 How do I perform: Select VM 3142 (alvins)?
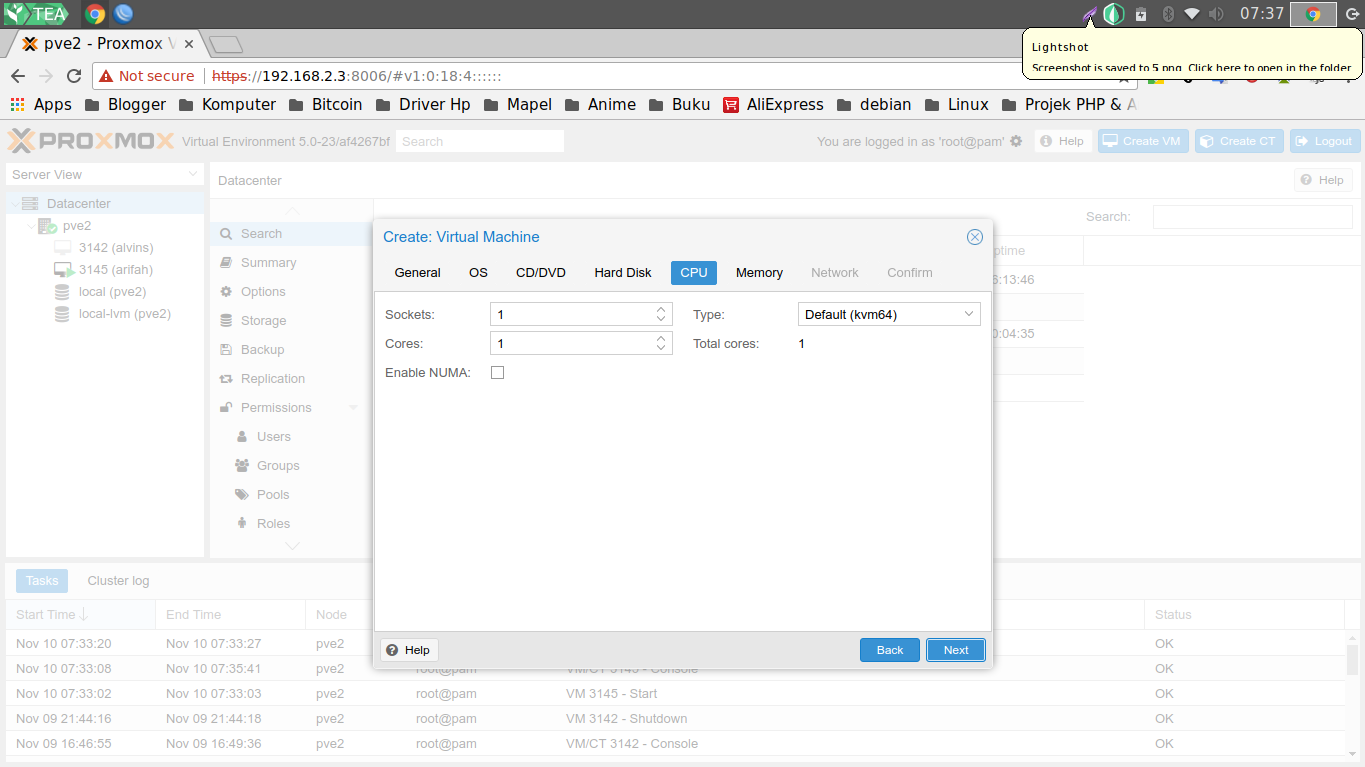[116, 247]
